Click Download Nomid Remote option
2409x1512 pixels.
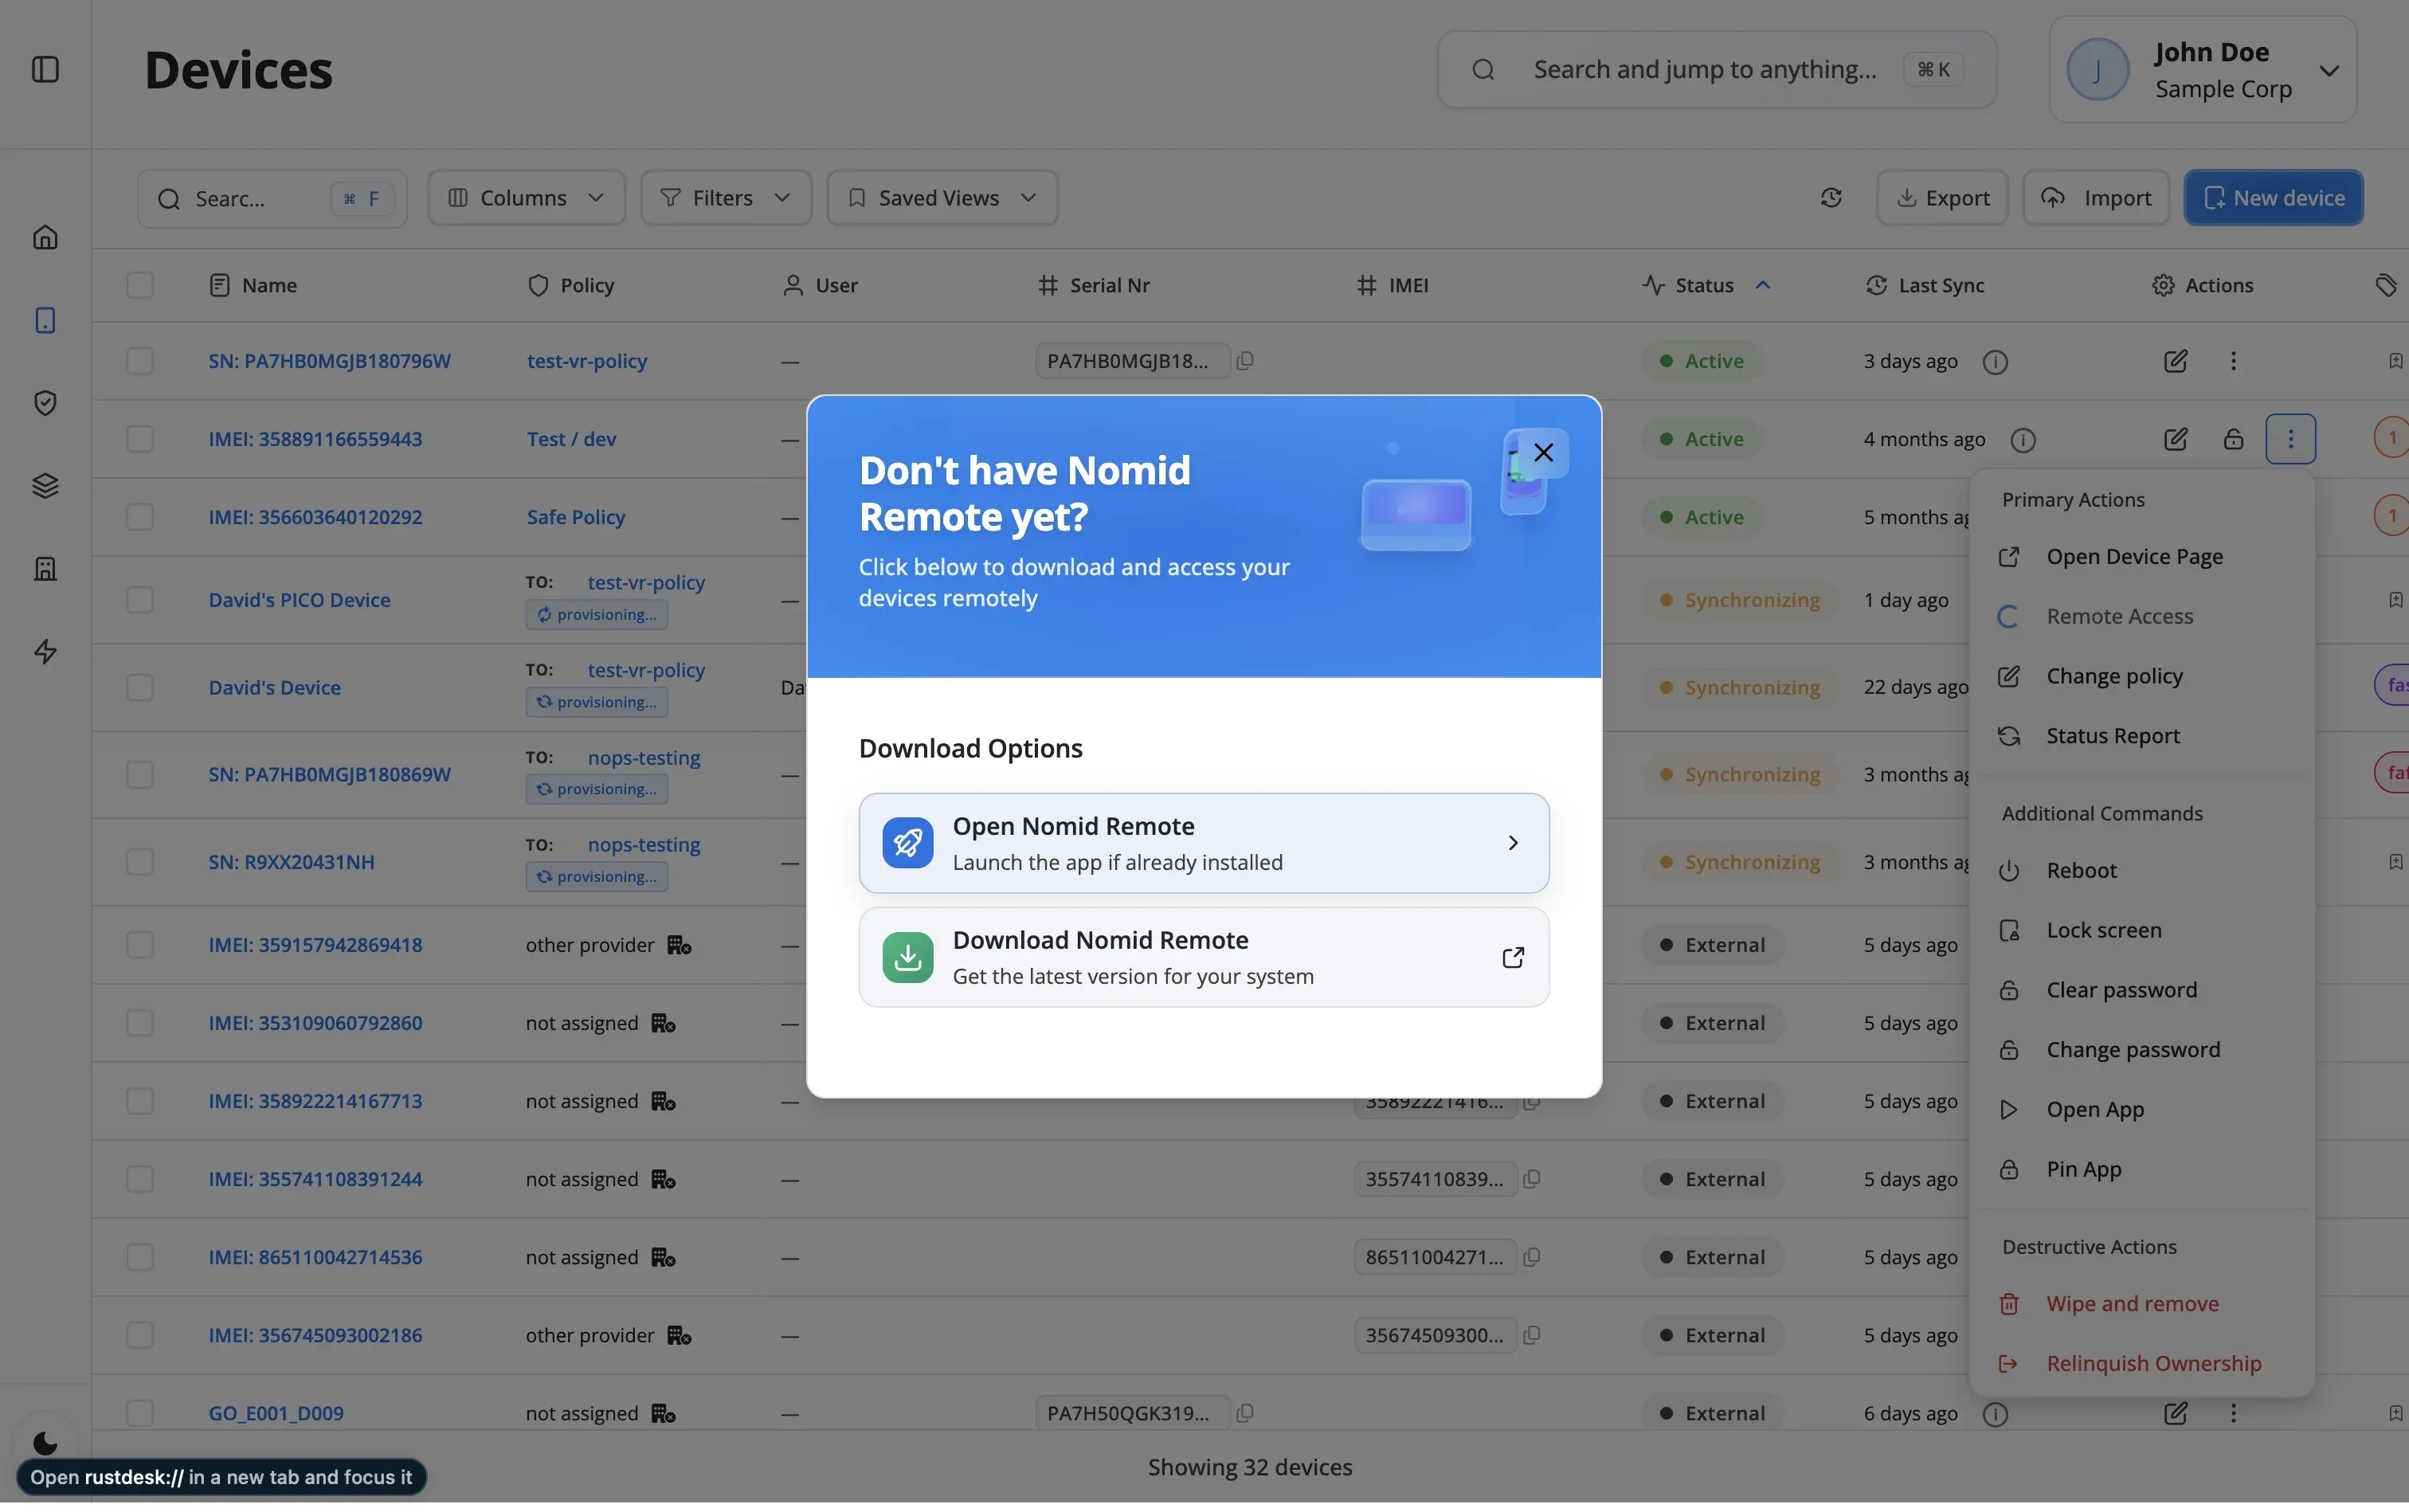click(x=1203, y=957)
